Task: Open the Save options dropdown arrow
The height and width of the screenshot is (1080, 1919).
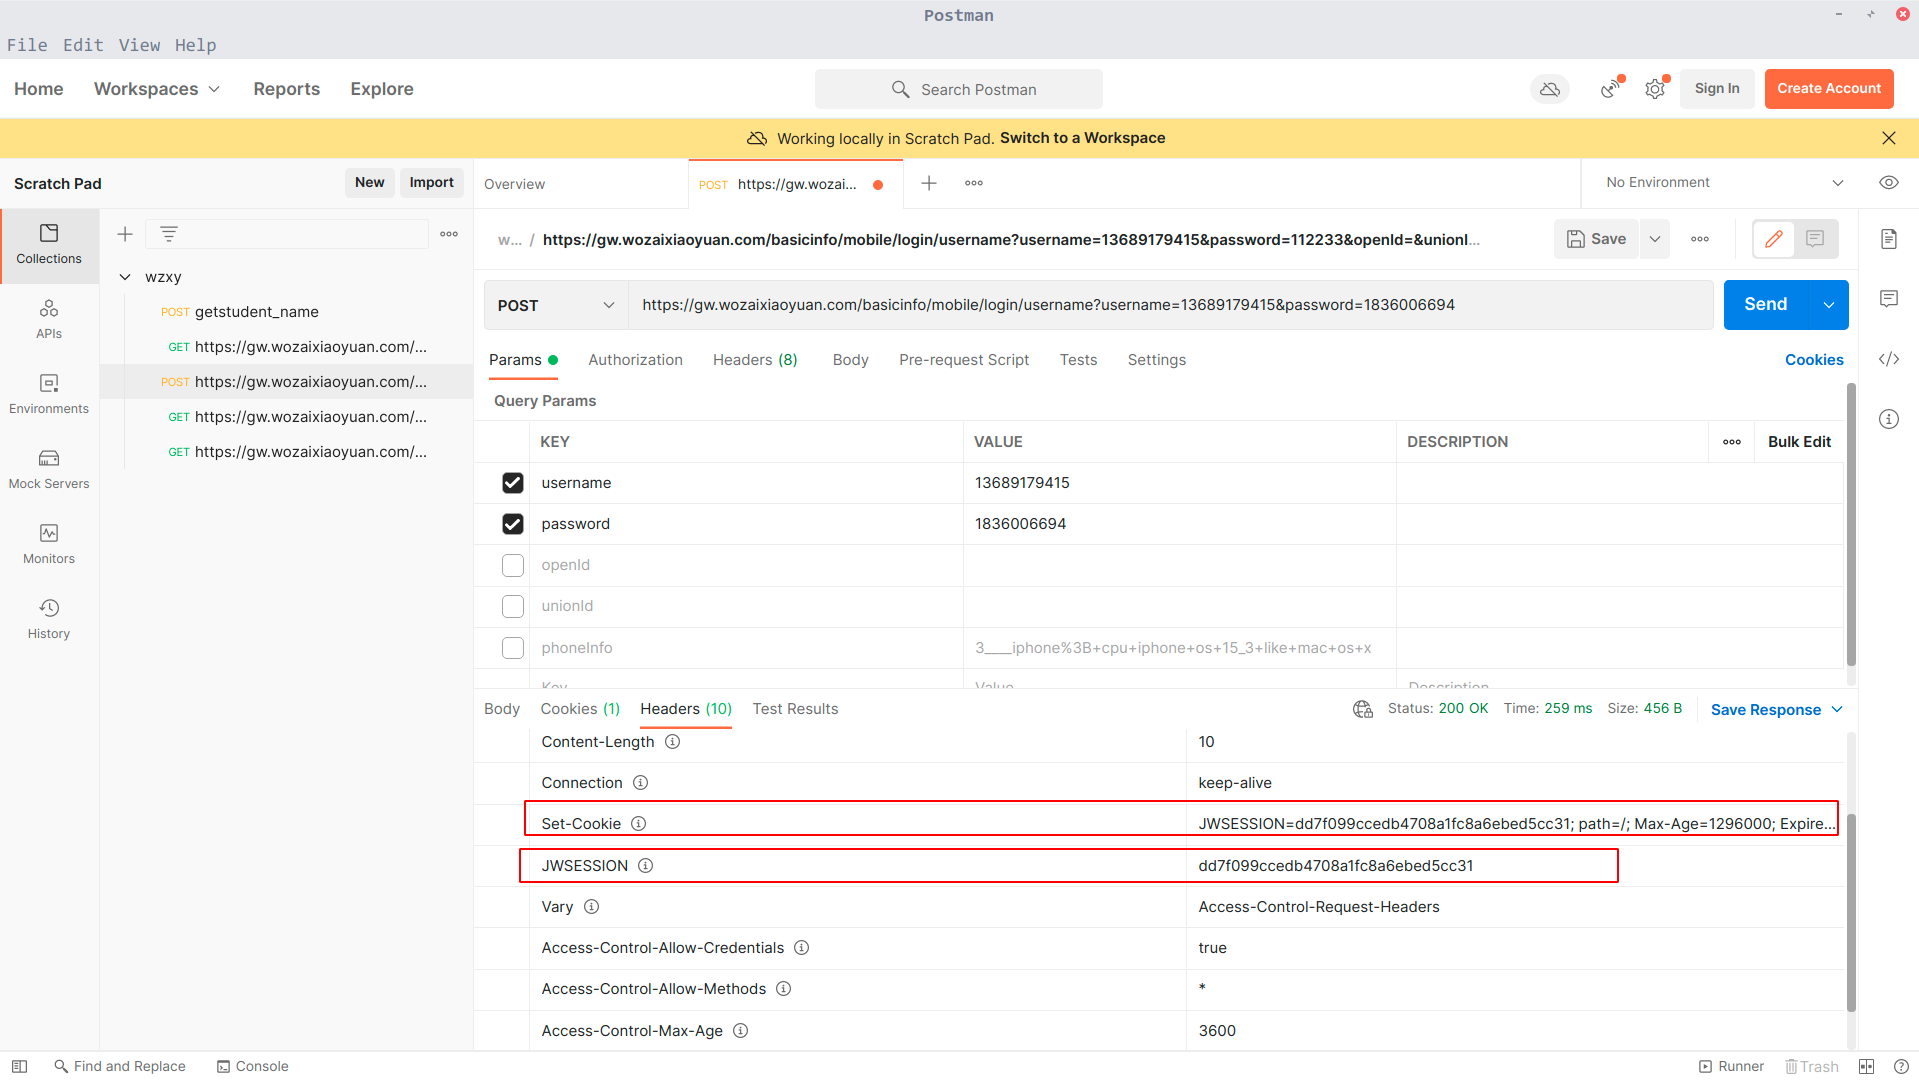Action: 1655,239
